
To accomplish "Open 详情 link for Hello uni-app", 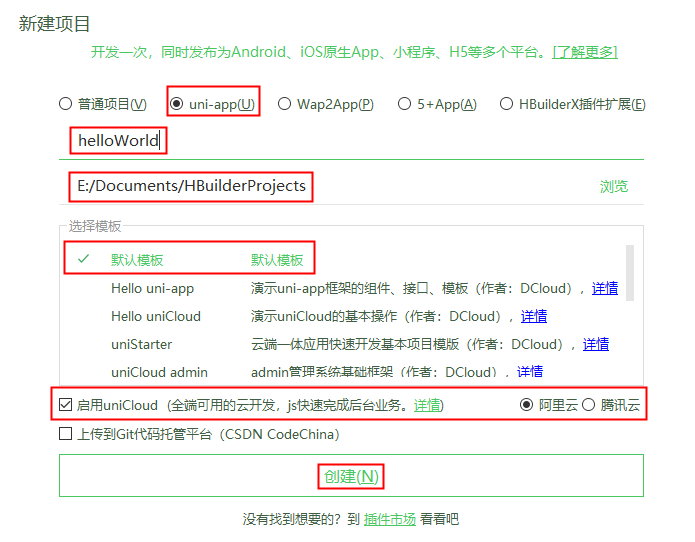I will tap(604, 288).
